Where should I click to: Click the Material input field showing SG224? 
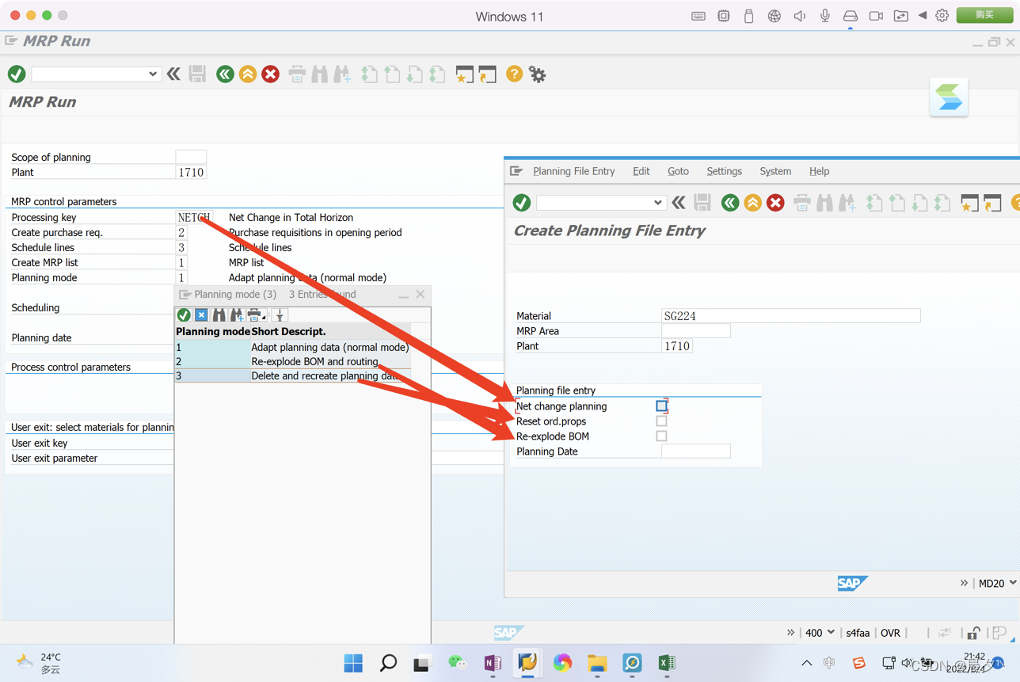(790, 315)
